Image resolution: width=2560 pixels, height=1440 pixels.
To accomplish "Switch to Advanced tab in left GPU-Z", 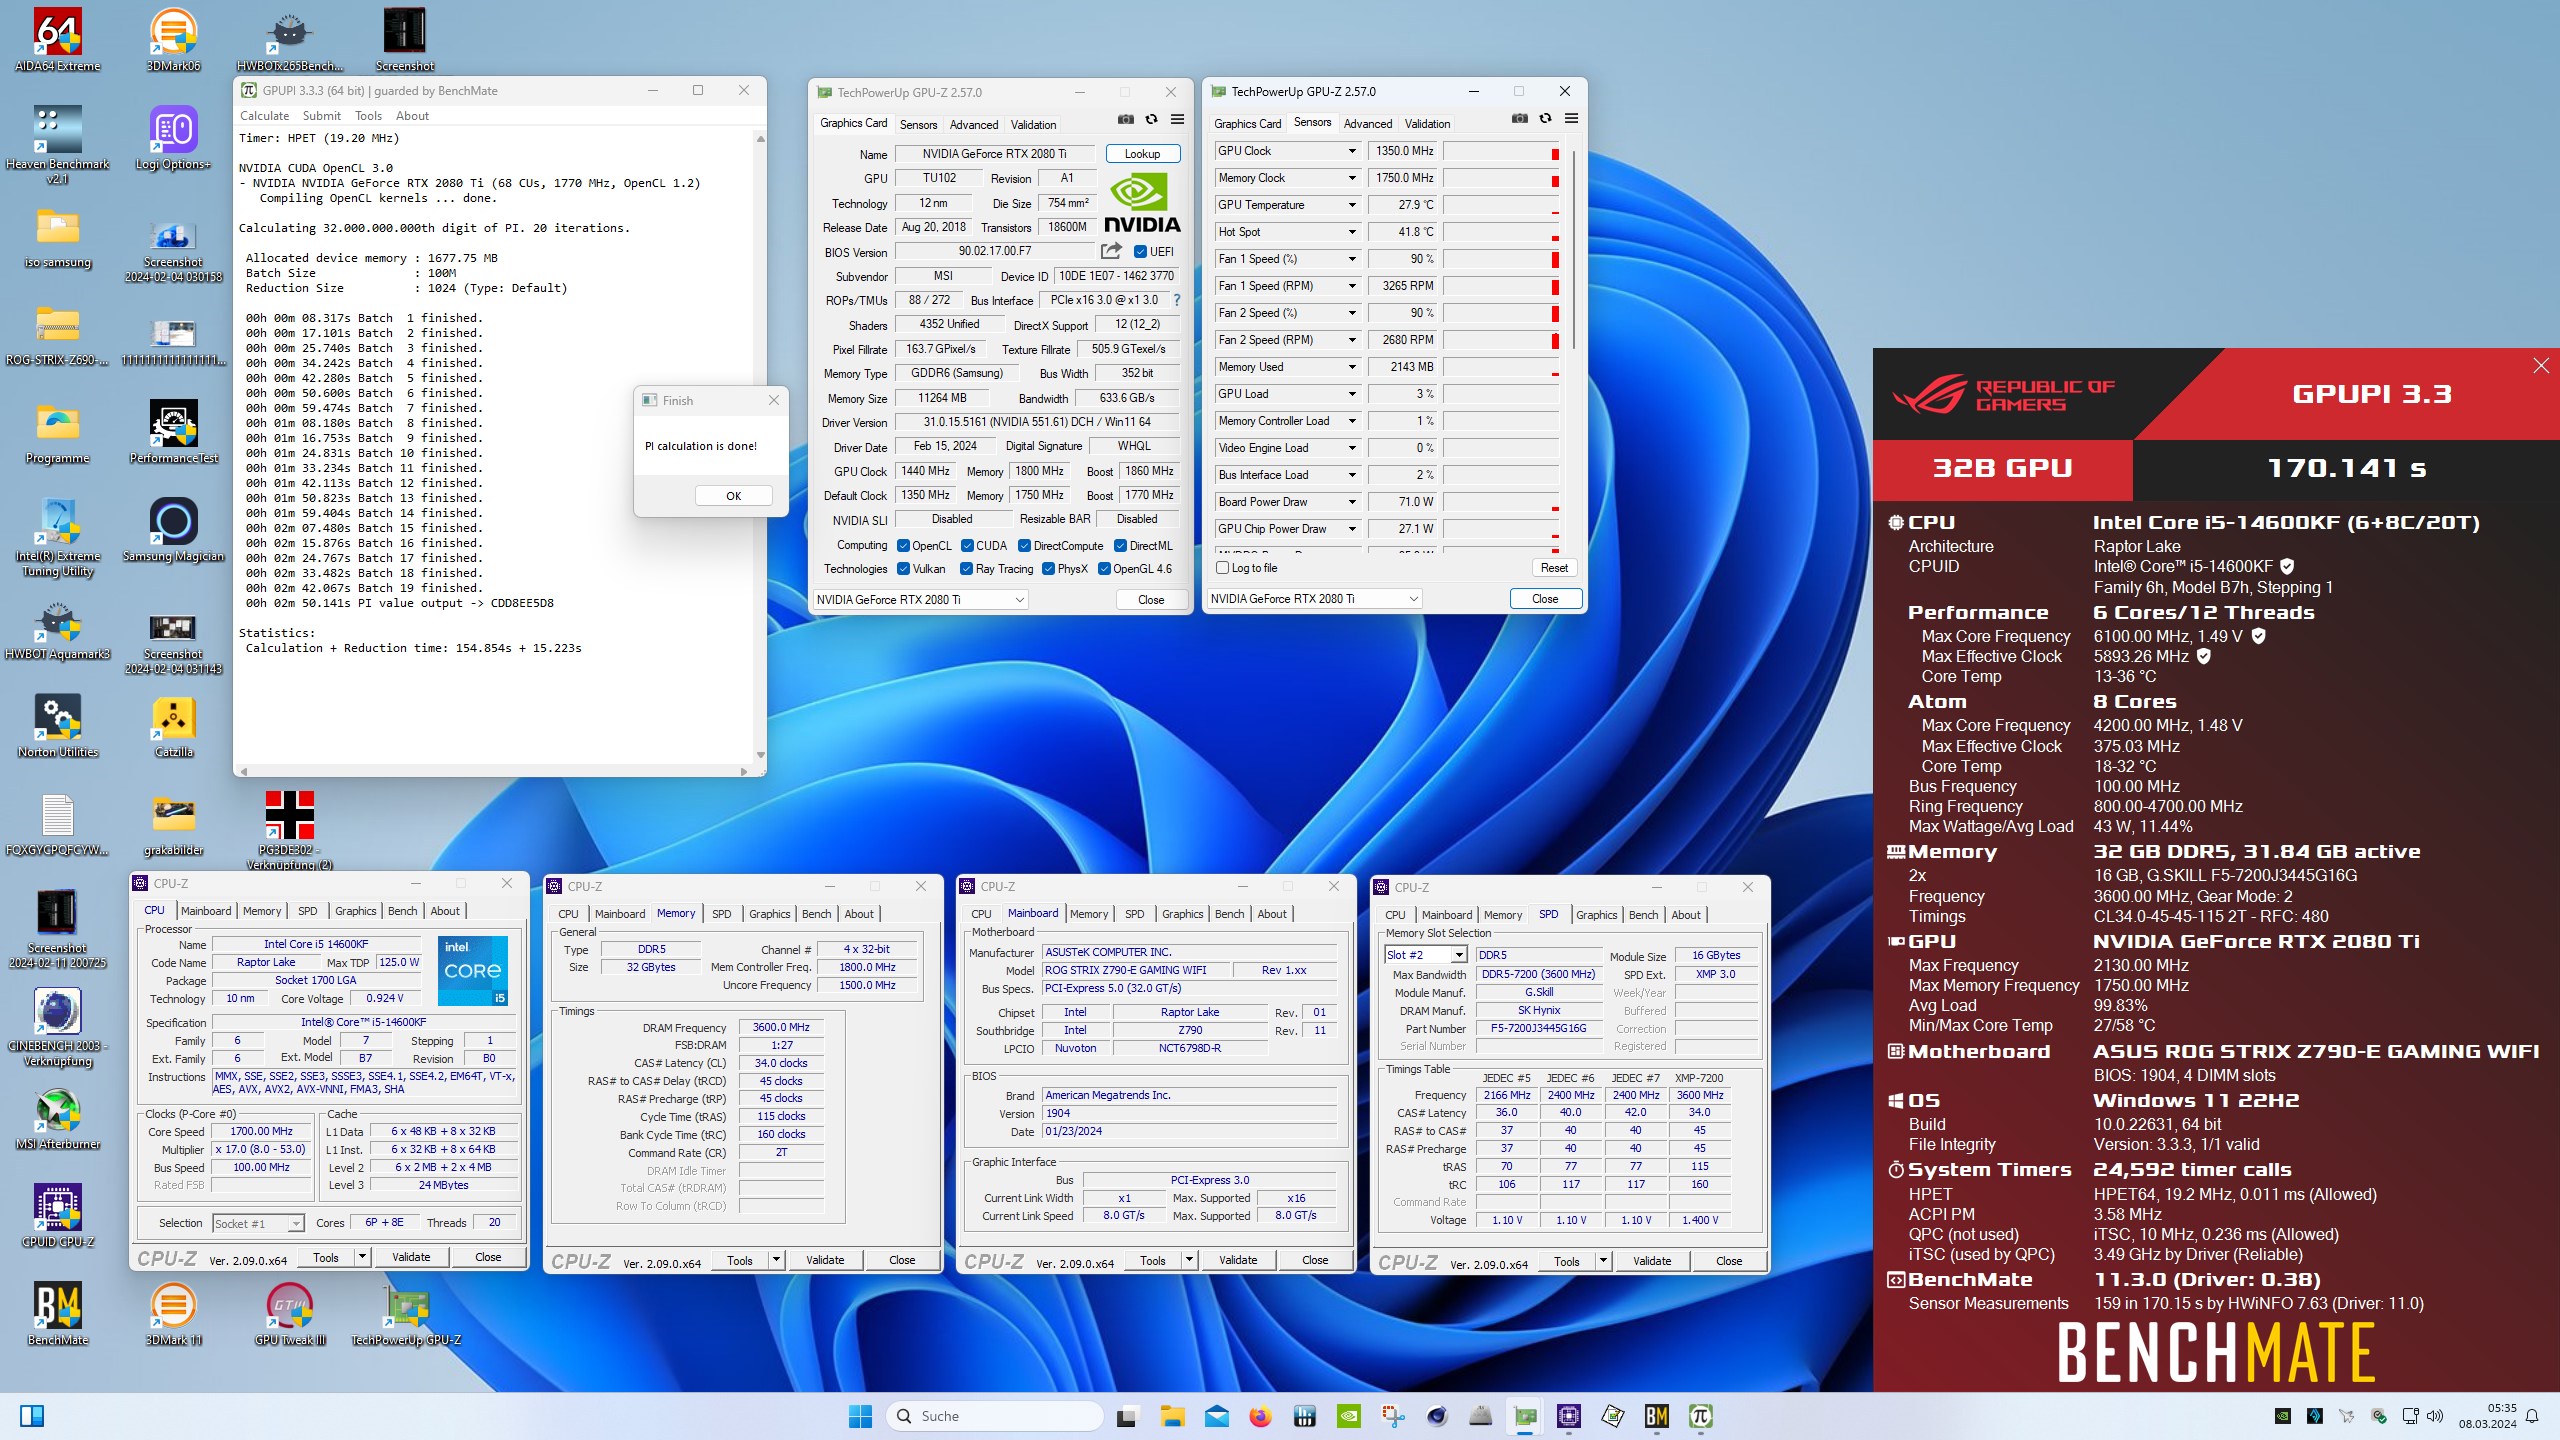I will 974,125.
